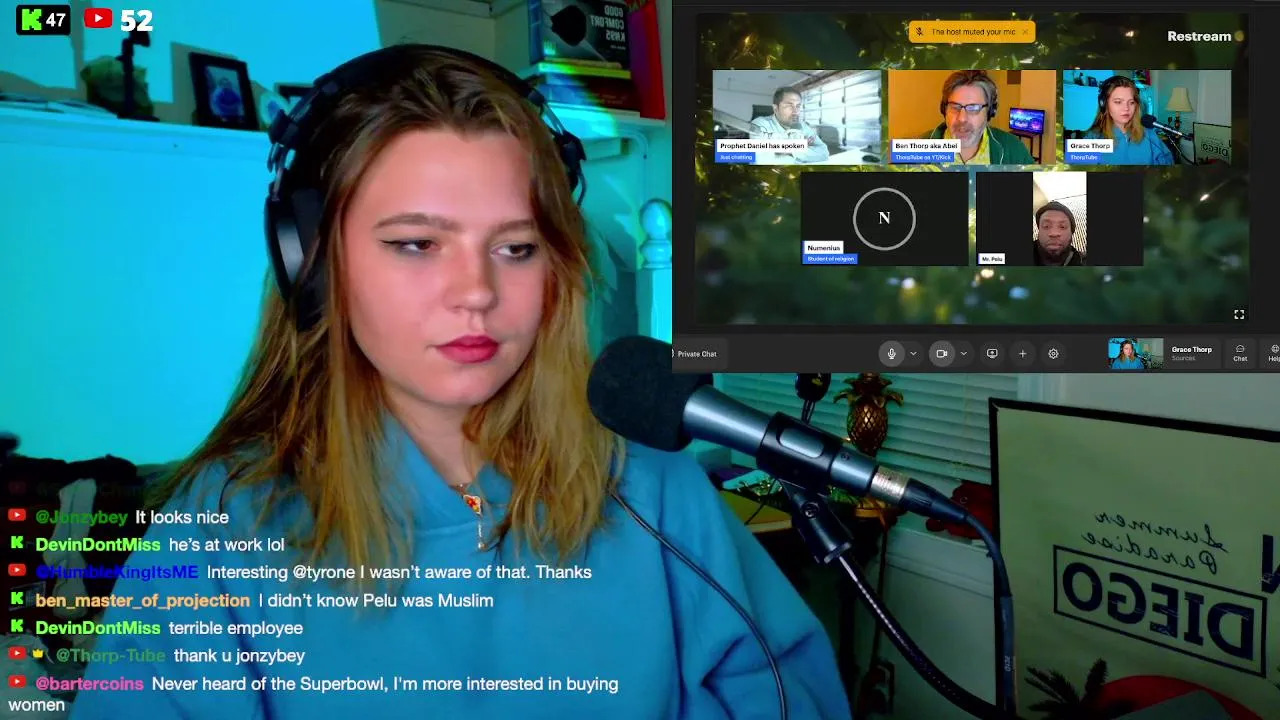Click @Thorp-Tube username in chat

pos(110,656)
